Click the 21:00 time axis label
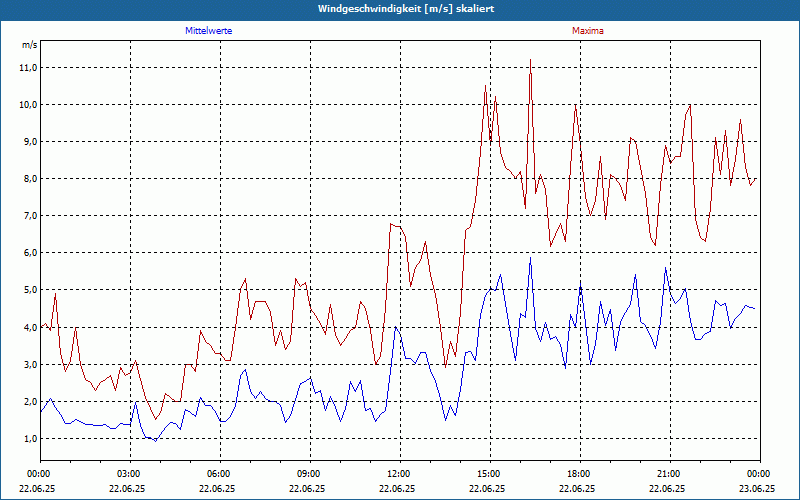Viewport: 800px width, 500px height. 670,474
